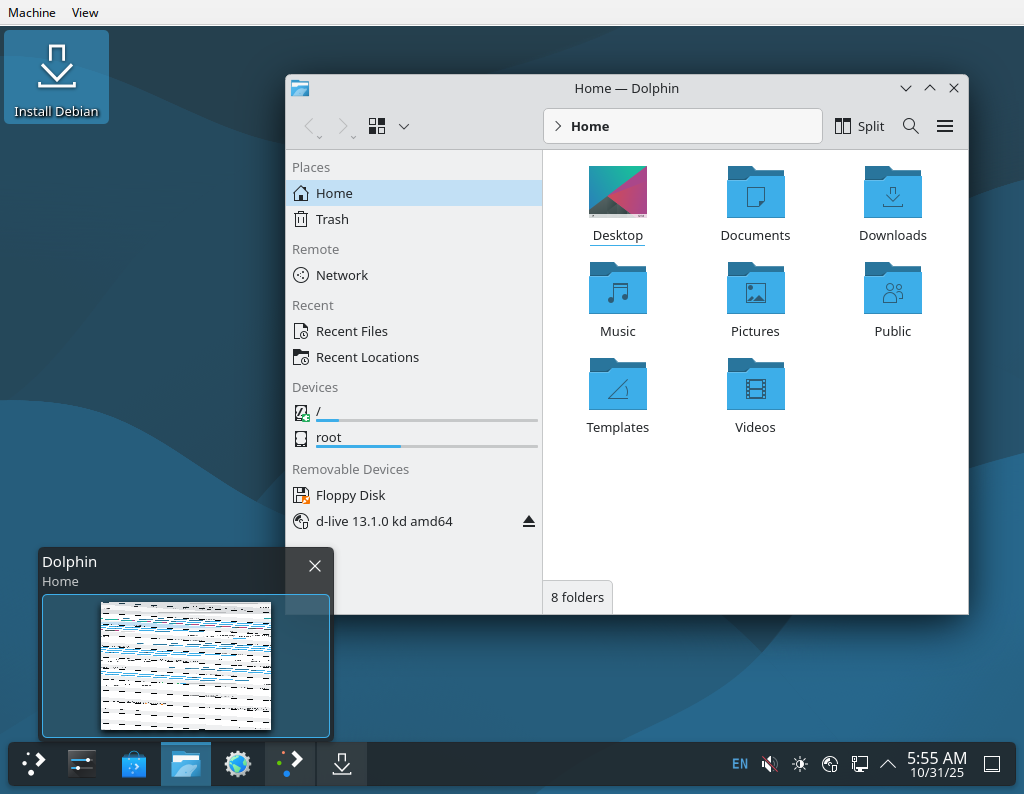Toggle EN keyboard layout indicator
The height and width of the screenshot is (794, 1024).
pos(739,764)
